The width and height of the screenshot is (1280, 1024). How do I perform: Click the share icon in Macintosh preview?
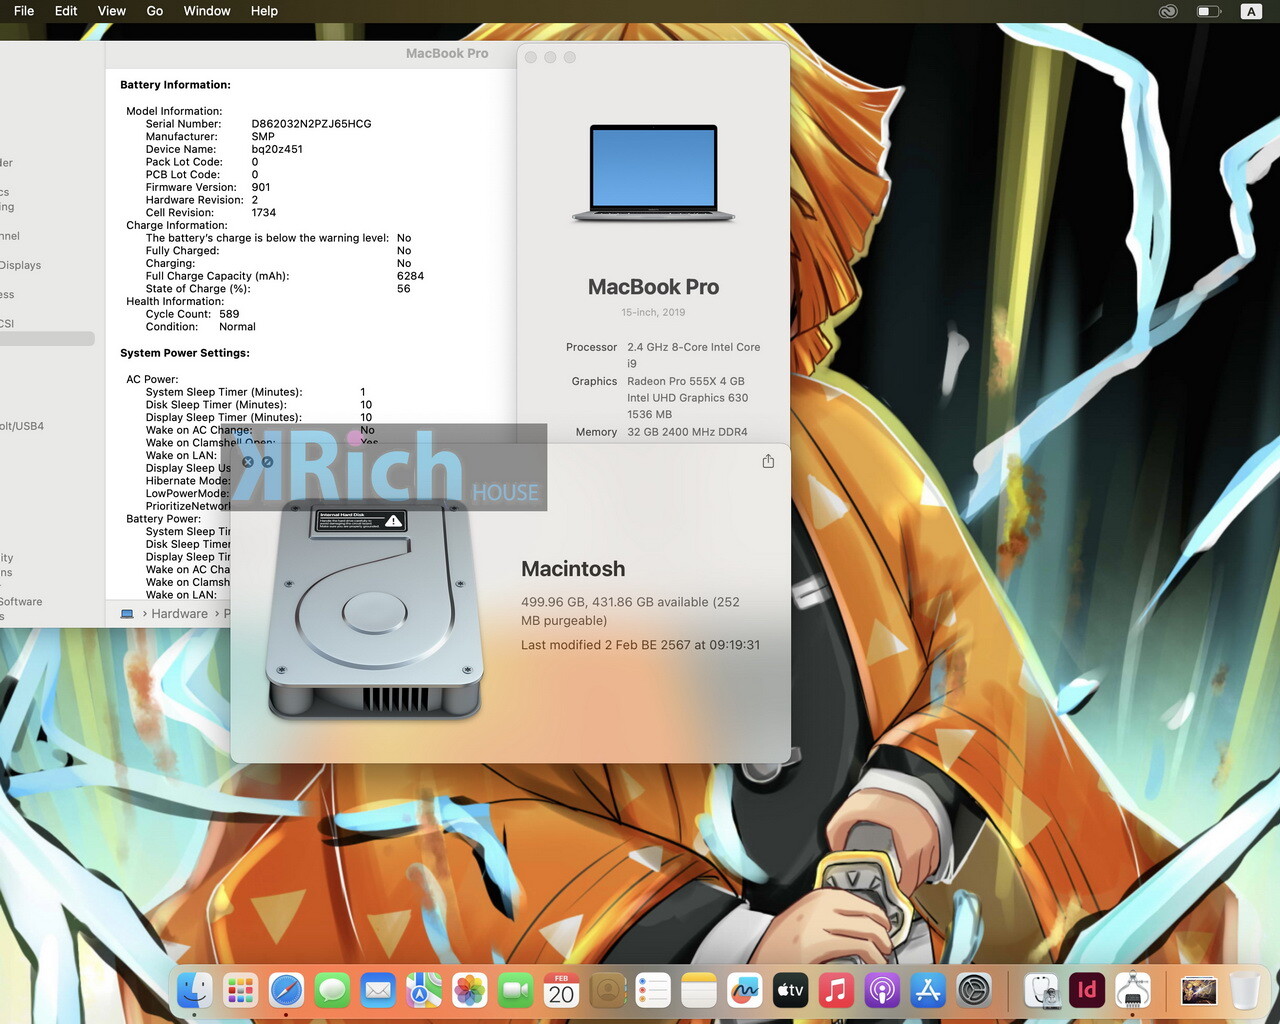tap(768, 461)
